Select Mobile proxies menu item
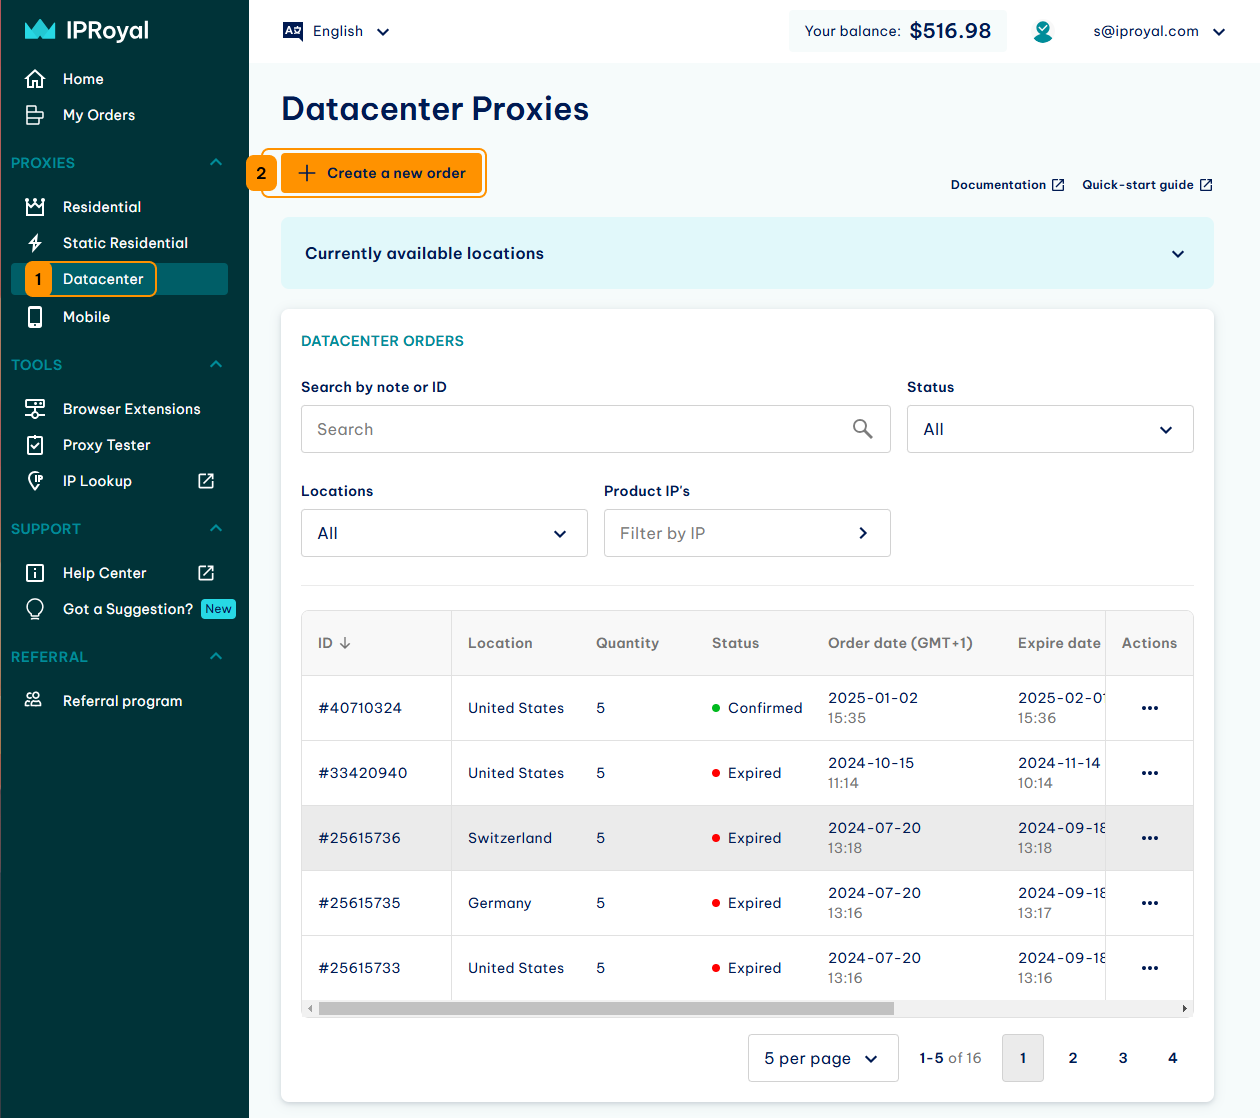The width and height of the screenshot is (1260, 1118). 86,317
